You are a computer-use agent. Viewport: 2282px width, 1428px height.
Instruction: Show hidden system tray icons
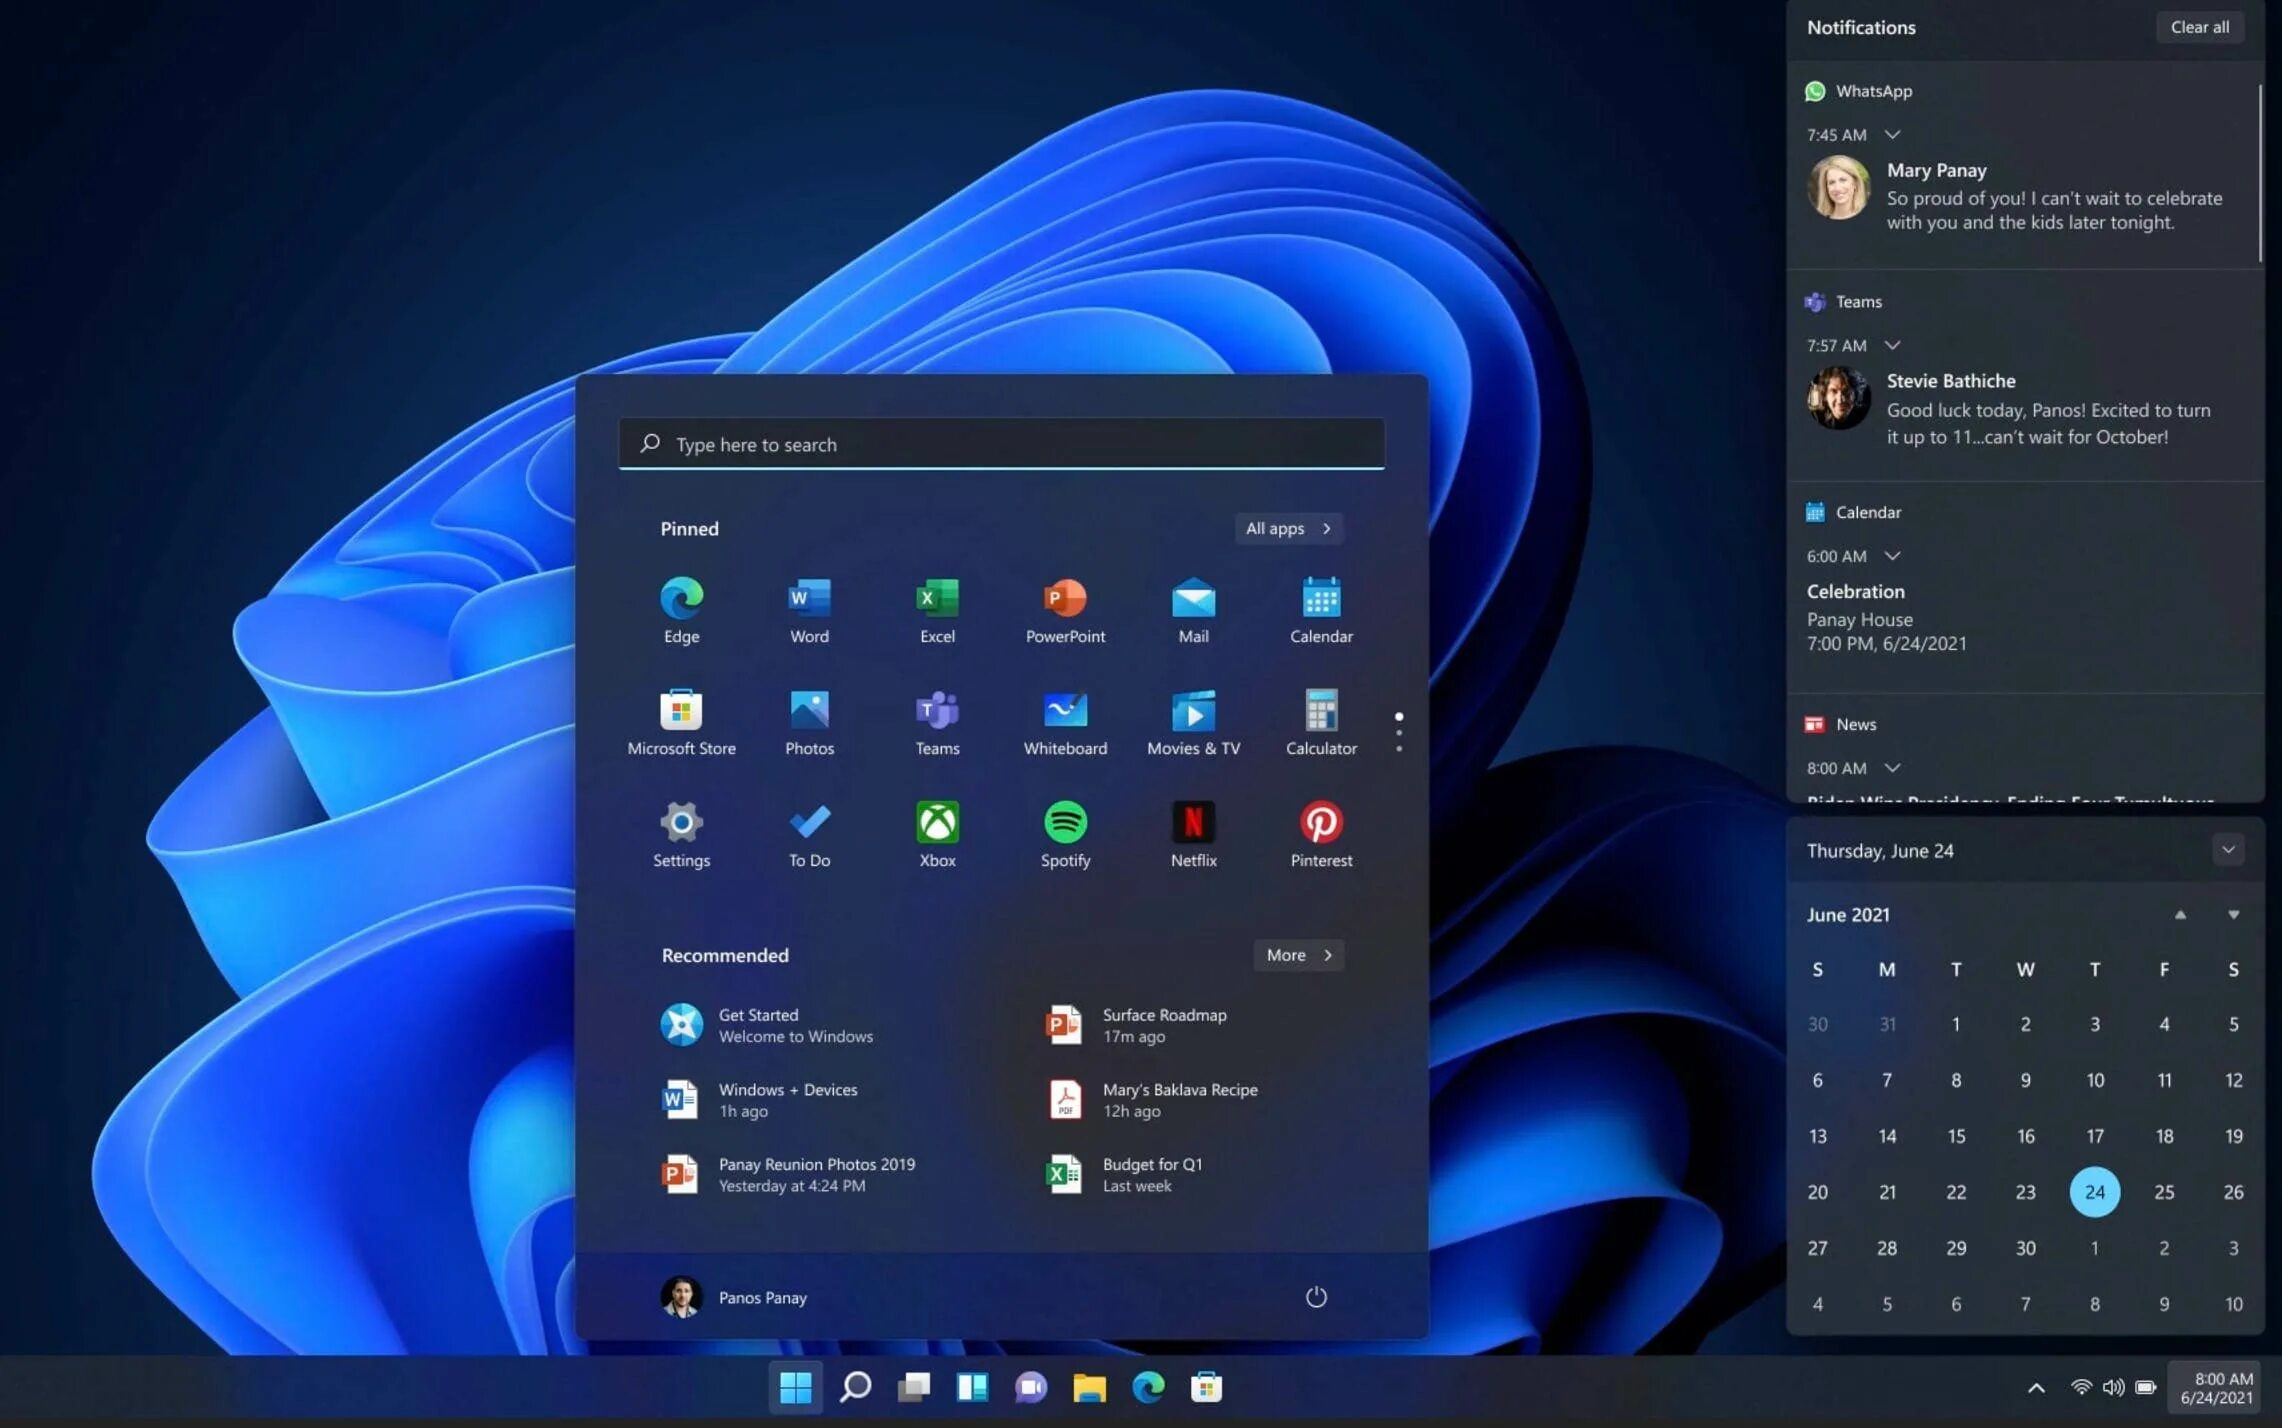(x=2036, y=1388)
